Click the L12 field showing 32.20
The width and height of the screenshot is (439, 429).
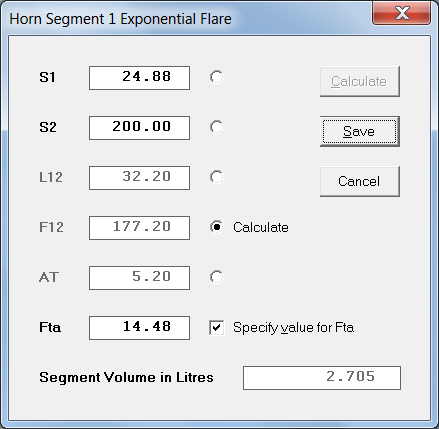(x=139, y=178)
